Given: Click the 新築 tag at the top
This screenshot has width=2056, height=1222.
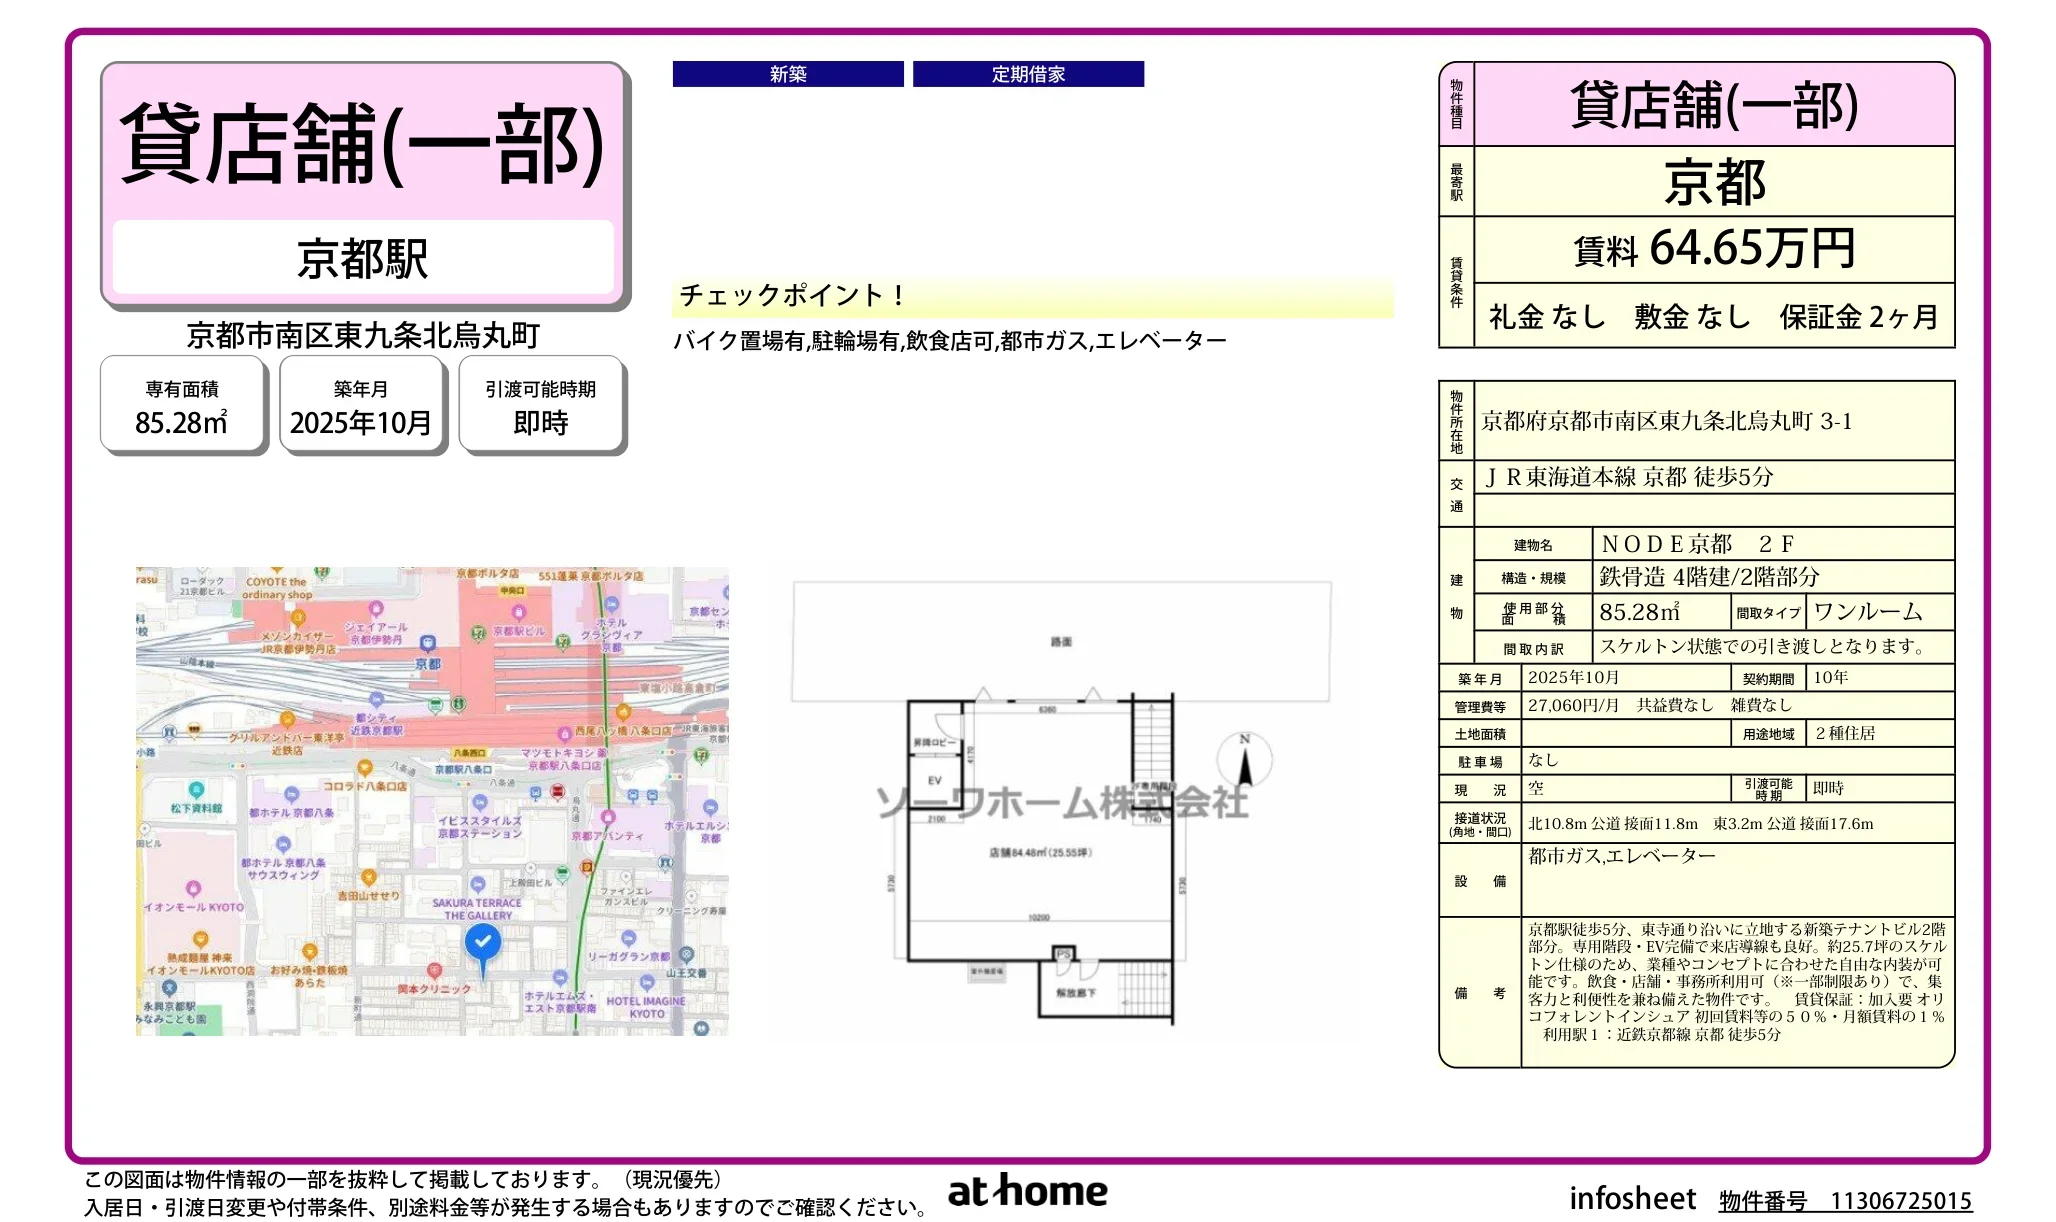Looking at the screenshot, I should (788, 73).
